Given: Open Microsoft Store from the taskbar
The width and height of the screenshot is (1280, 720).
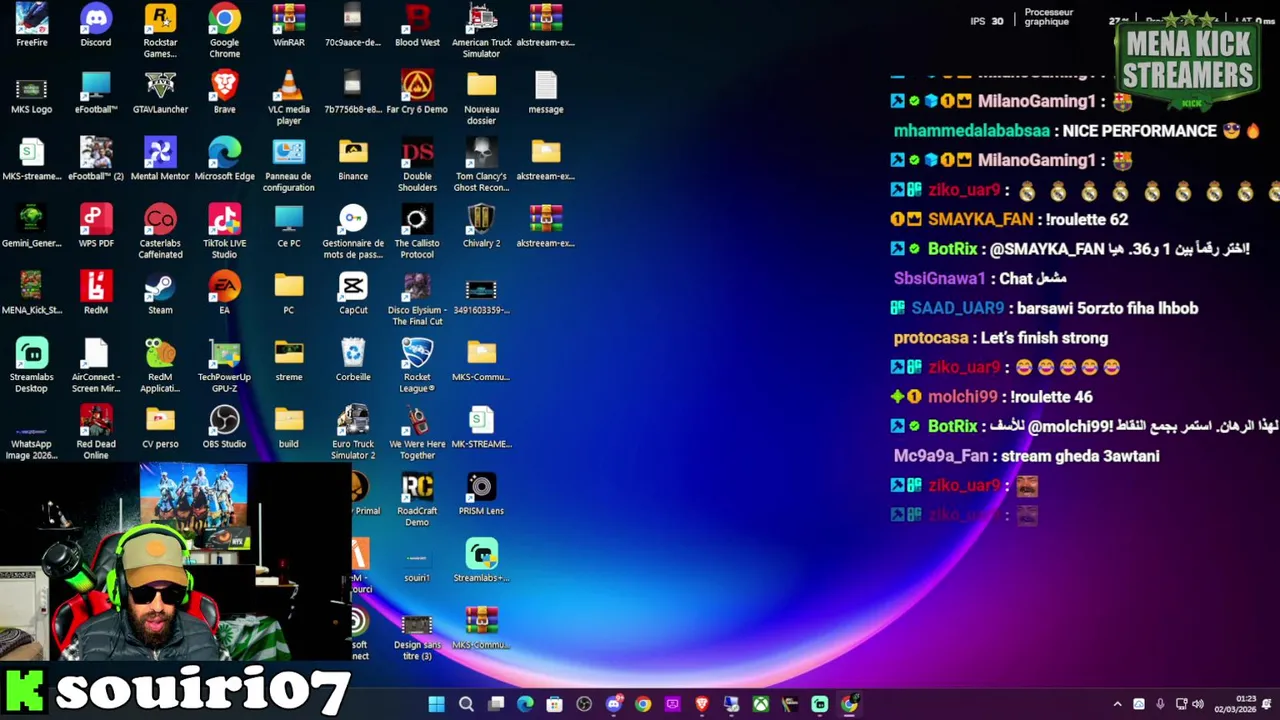Looking at the screenshot, I should [x=555, y=704].
